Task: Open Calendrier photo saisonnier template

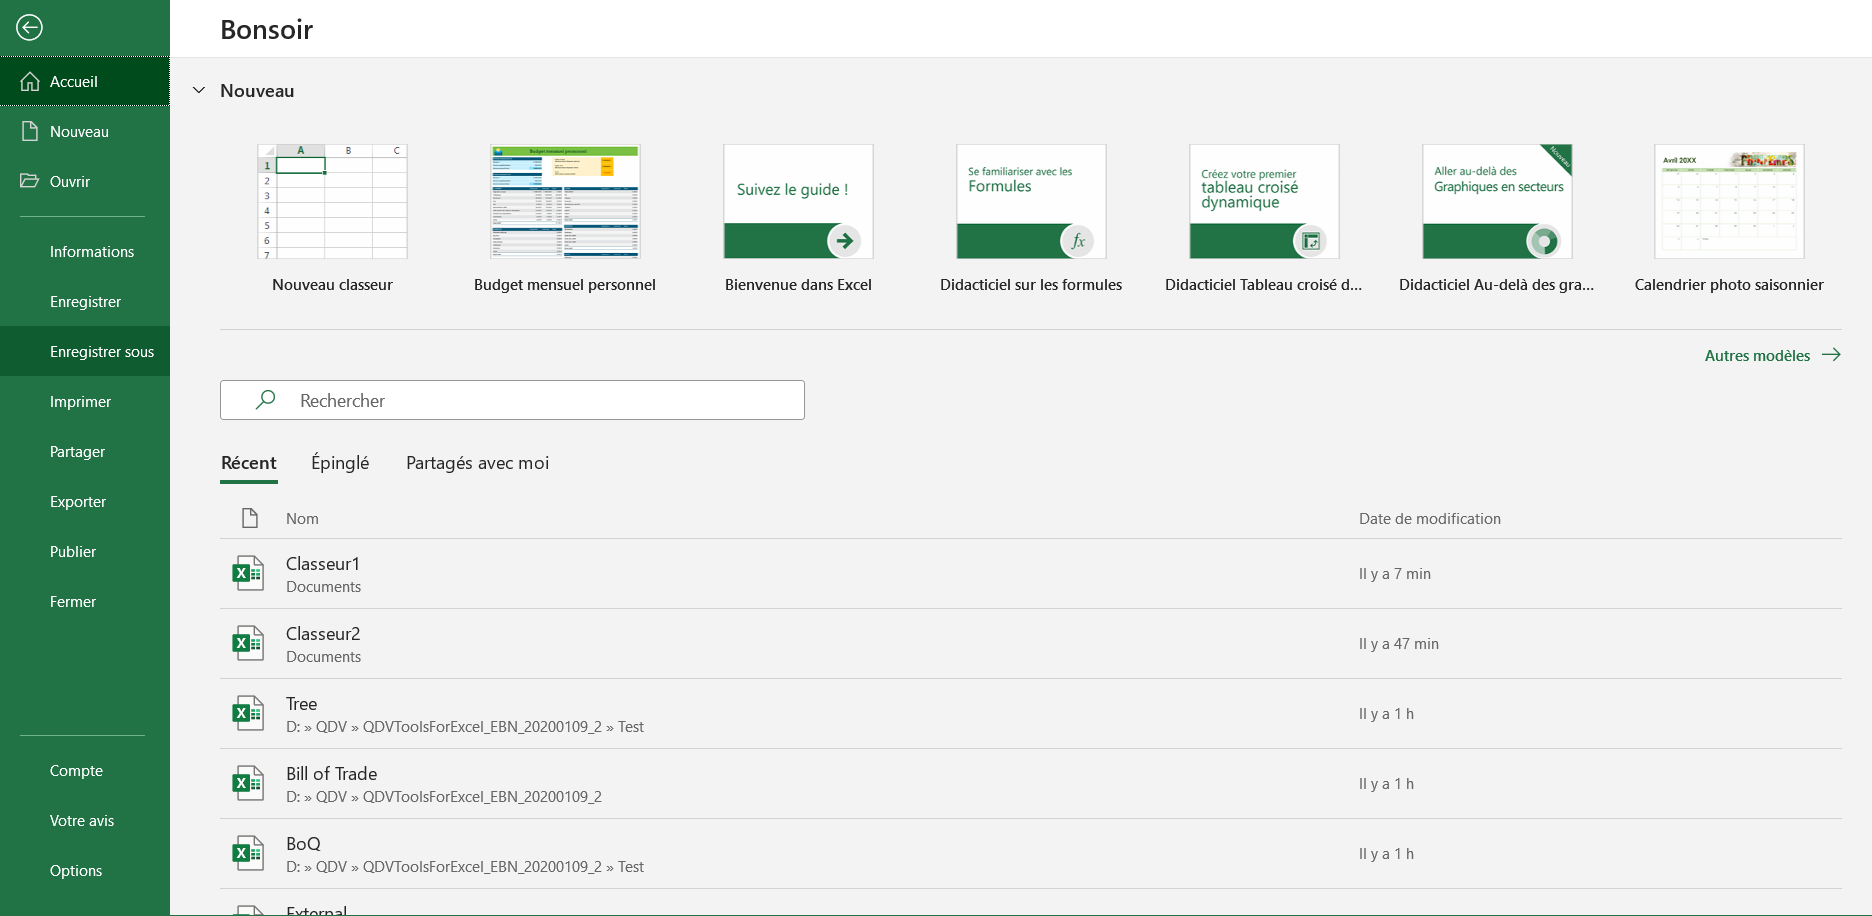Action: (1729, 219)
